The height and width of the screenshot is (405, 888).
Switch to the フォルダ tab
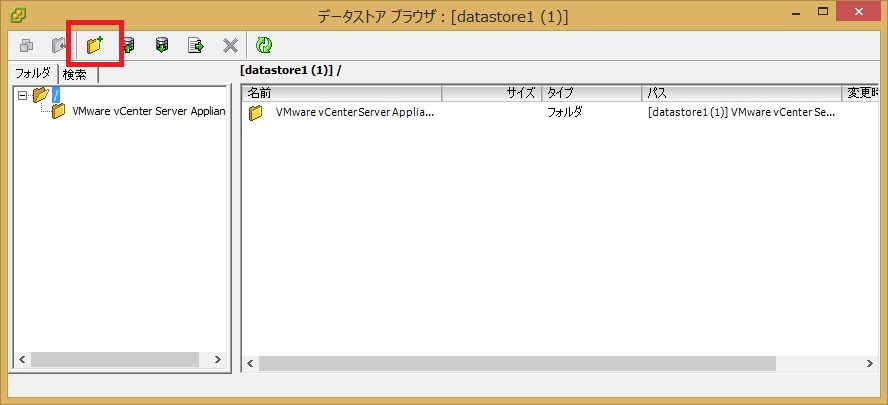coord(33,73)
